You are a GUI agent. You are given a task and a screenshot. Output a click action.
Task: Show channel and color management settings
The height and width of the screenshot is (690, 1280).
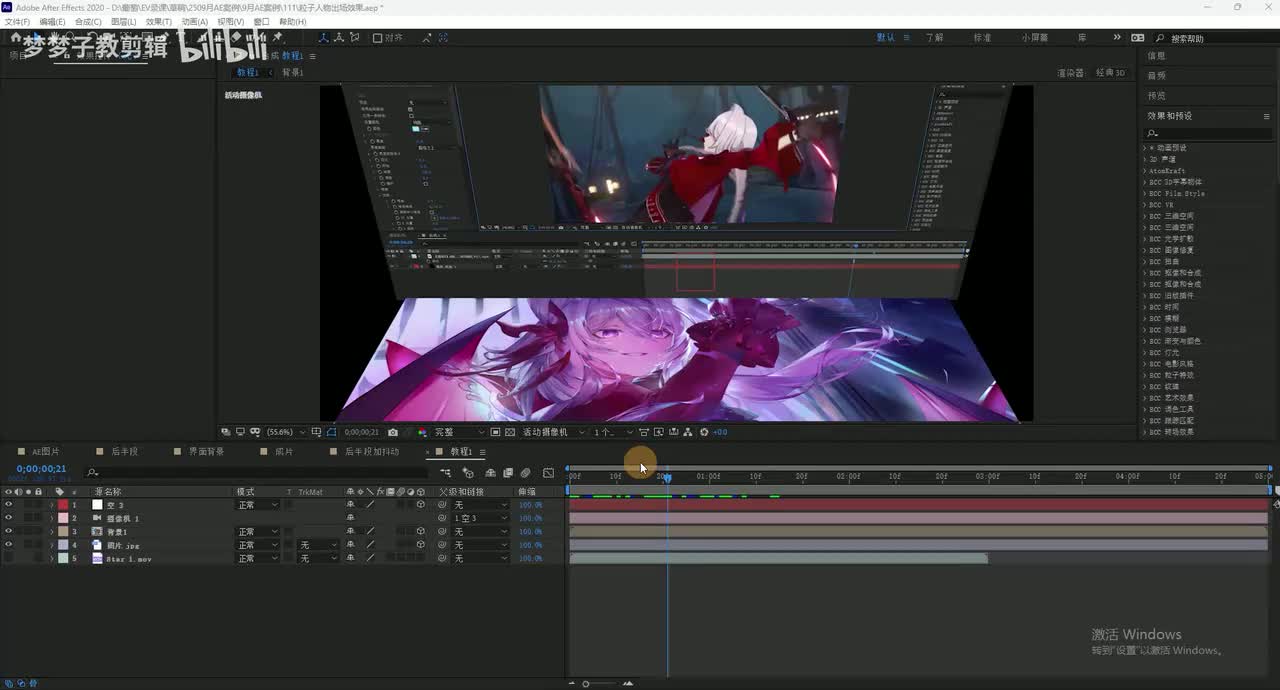(421, 432)
